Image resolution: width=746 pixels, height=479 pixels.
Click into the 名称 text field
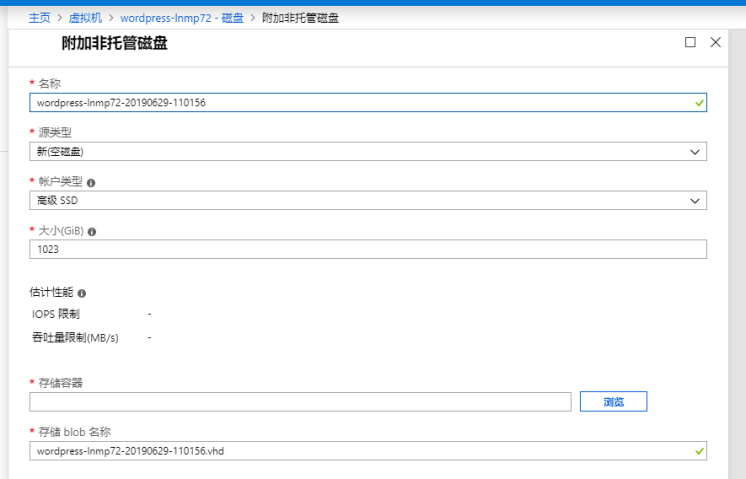point(360,102)
